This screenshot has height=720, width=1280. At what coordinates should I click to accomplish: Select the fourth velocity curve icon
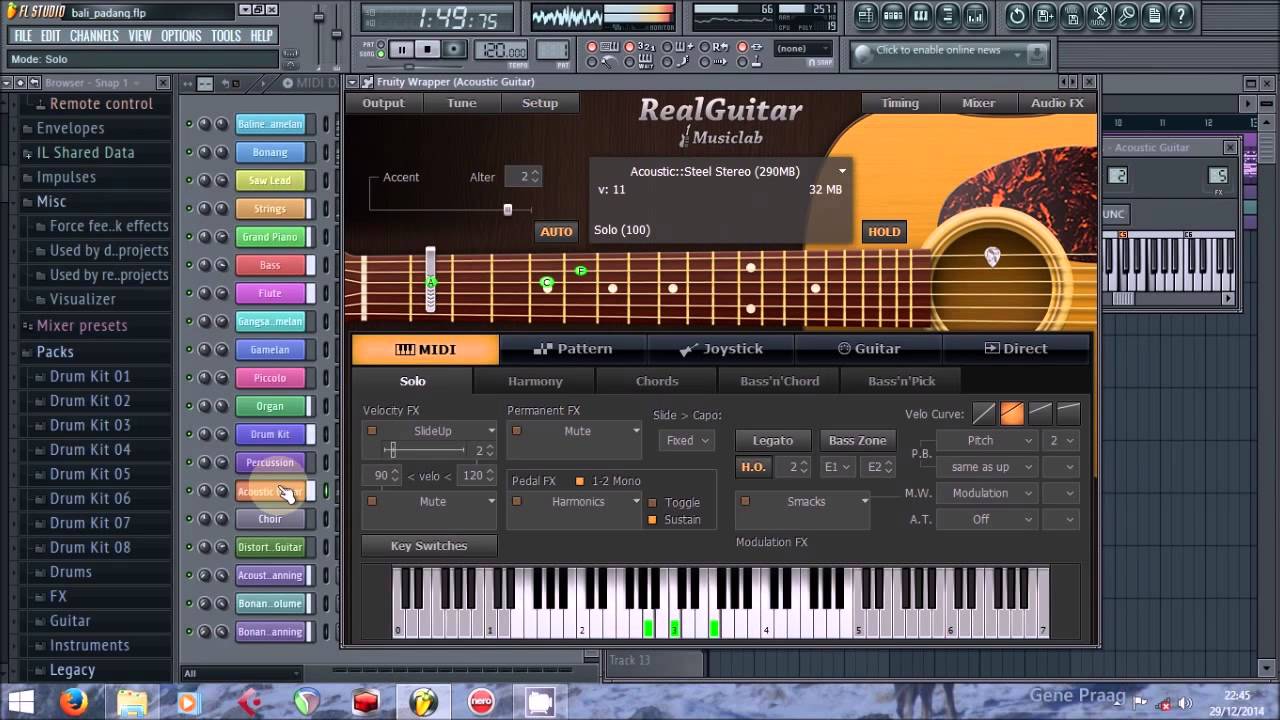1068,413
